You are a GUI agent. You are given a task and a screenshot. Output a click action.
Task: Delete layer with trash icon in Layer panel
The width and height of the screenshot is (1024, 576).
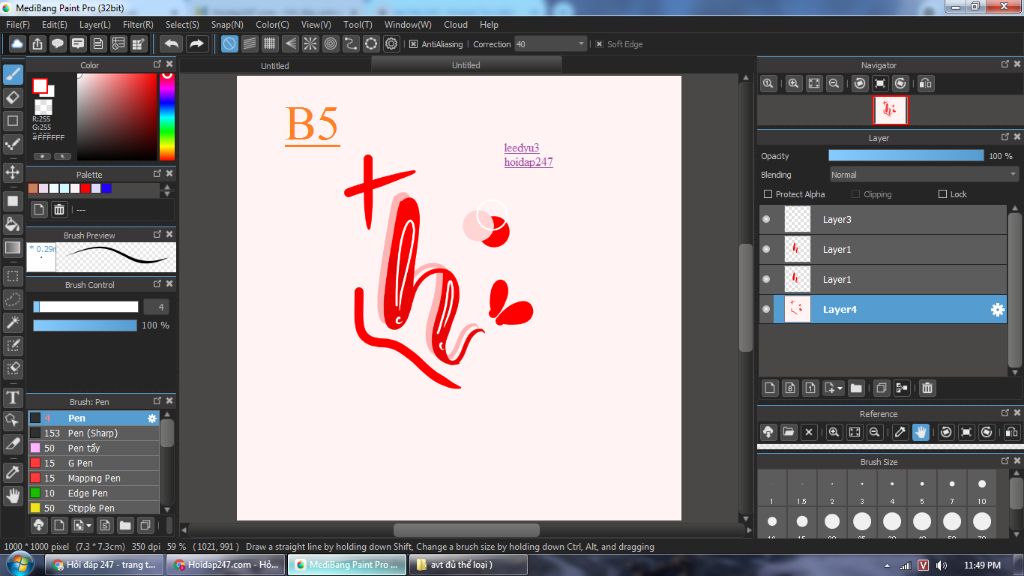point(927,388)
